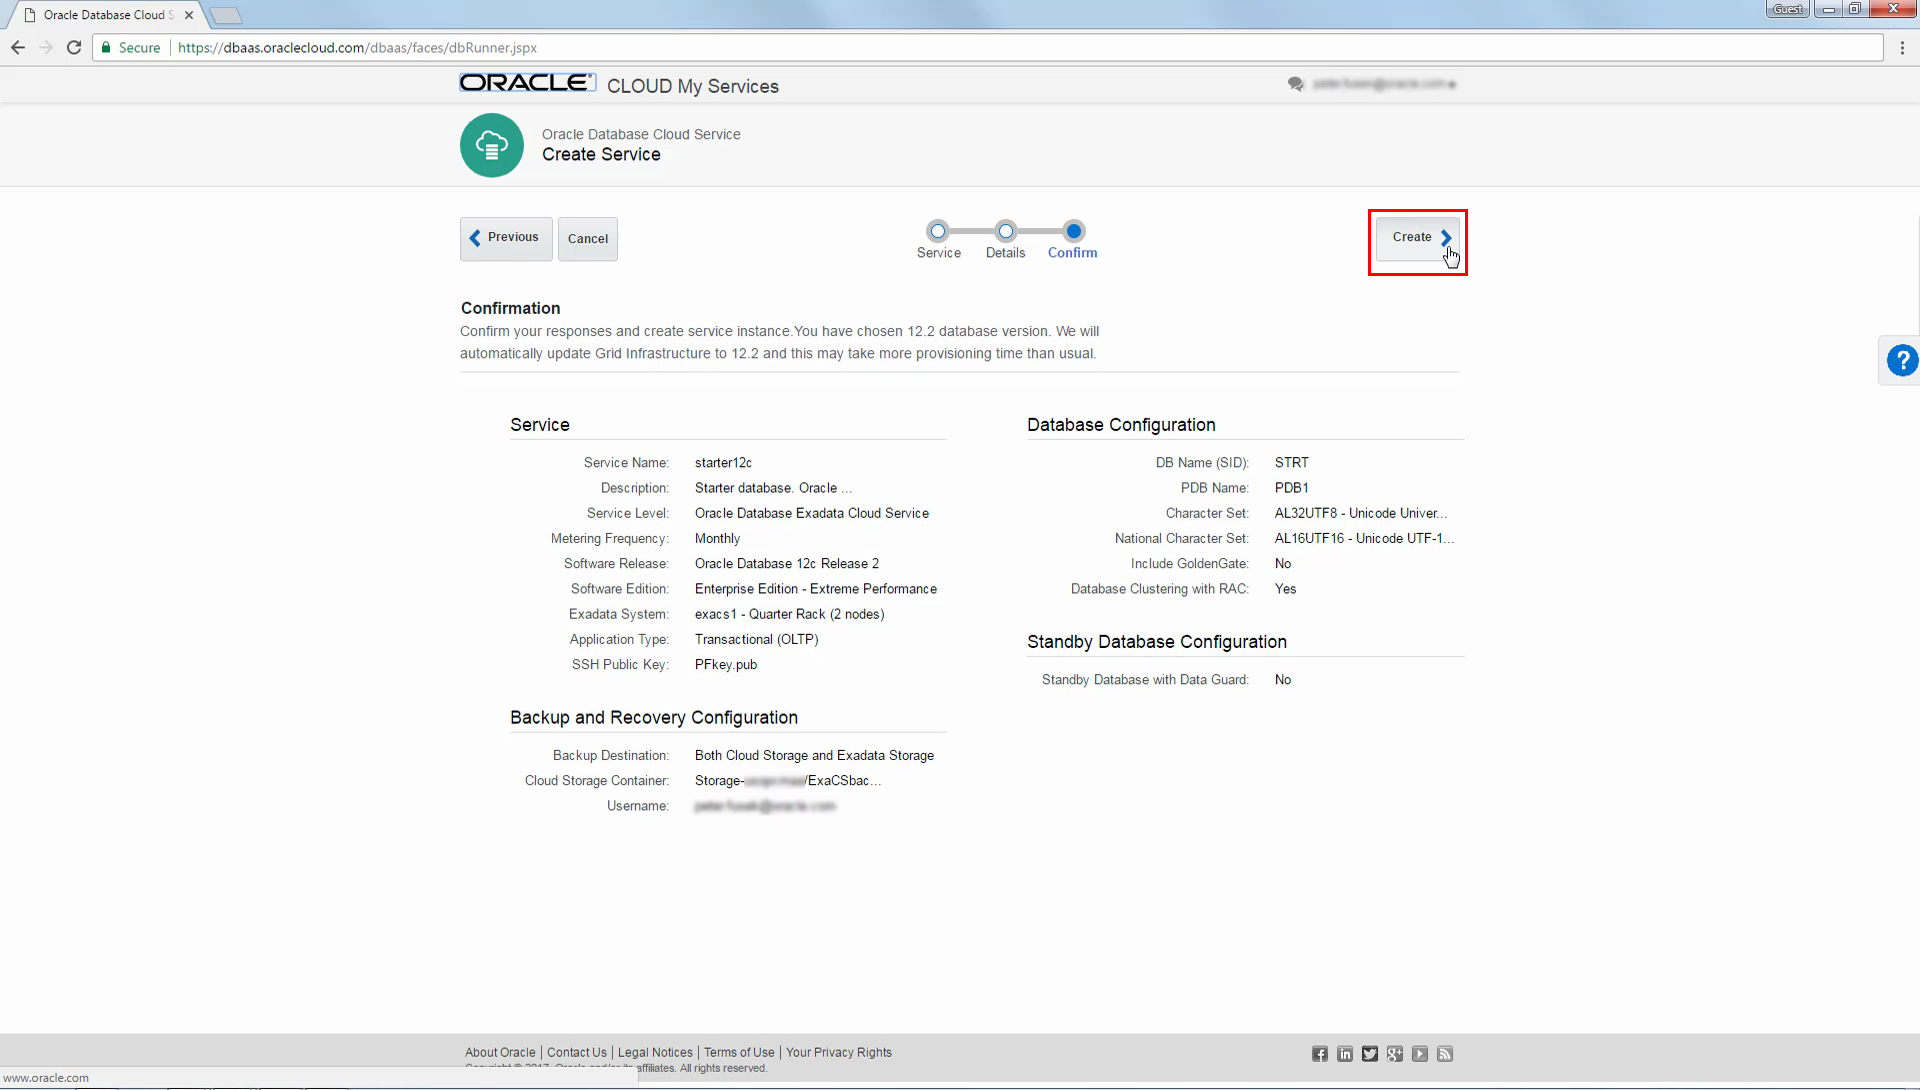Image resolution: width=1920 pixels, height=1090 pixels.
Task: Click the Database Cloud Service green icon
Action: point(492,146)
